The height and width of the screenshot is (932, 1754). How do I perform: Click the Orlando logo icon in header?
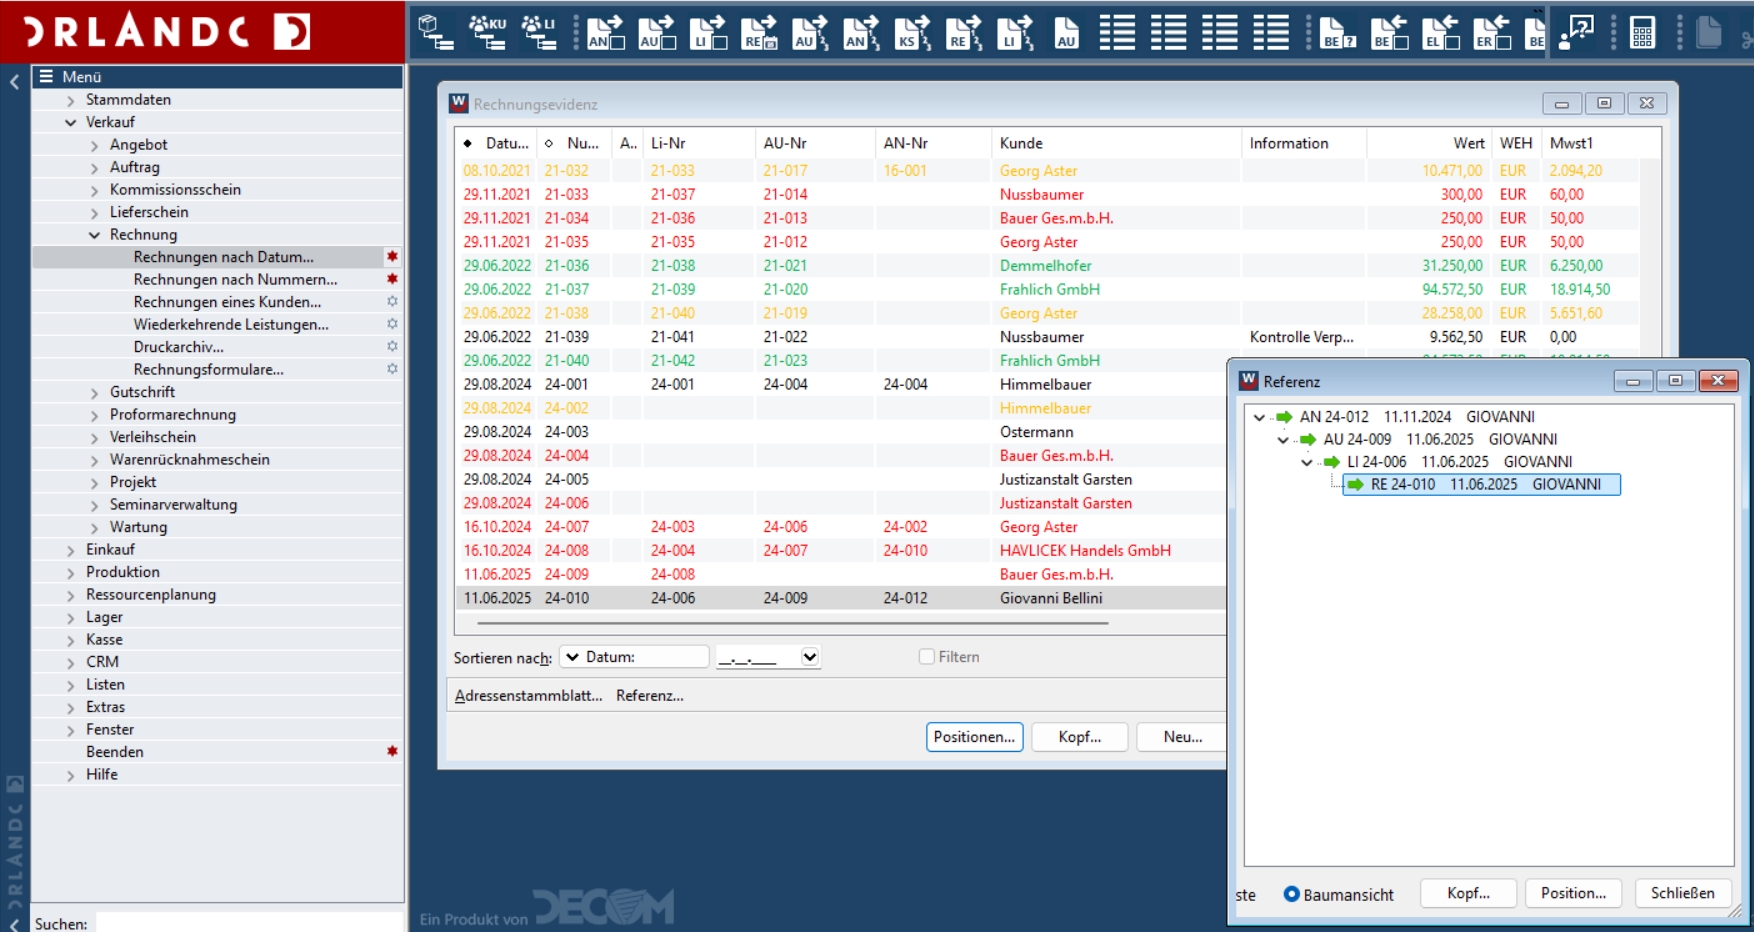292,31
